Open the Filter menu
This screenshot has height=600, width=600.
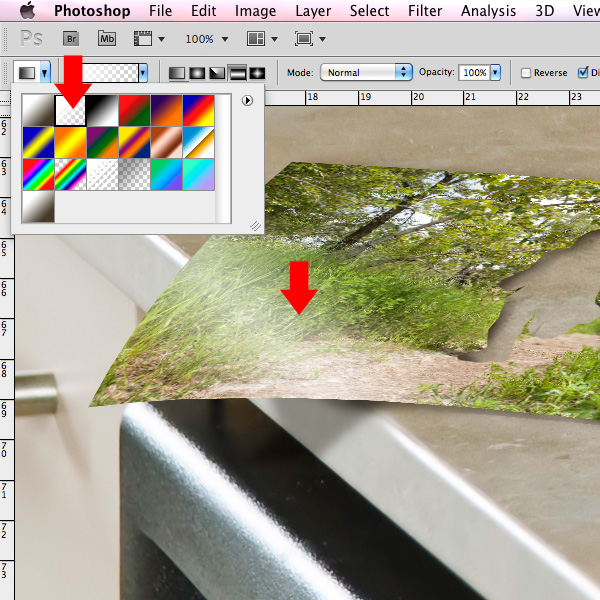point(425,11)
